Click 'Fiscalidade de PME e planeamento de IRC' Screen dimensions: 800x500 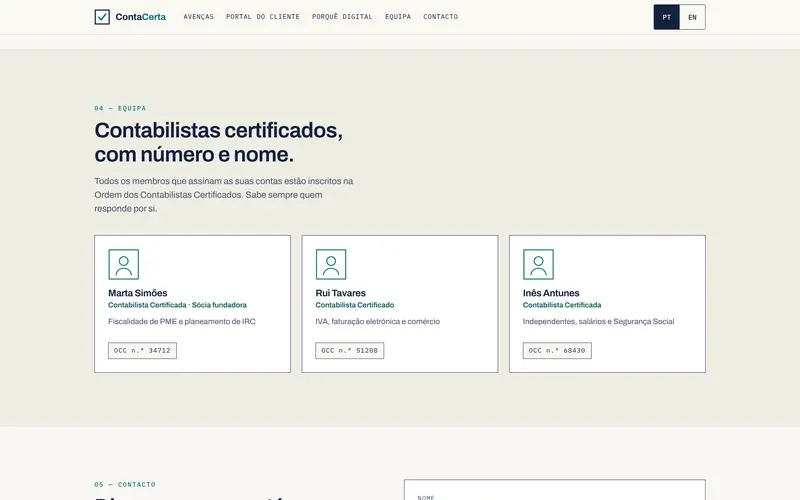pos(182,321)
